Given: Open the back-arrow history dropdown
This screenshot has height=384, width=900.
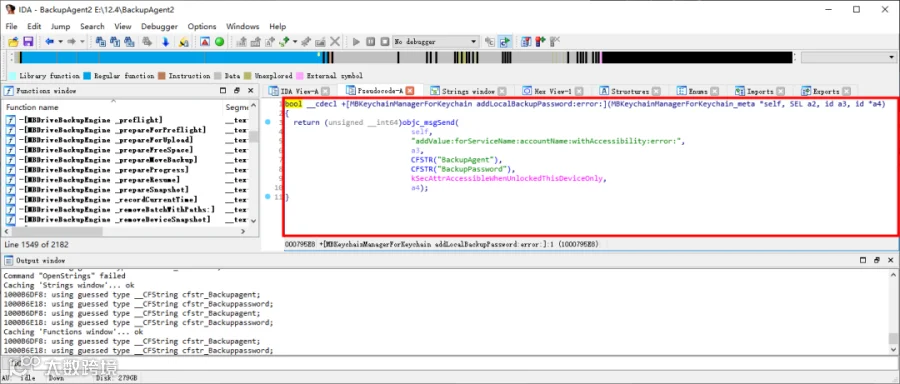Looking at the screenshot, I should 60,42.
